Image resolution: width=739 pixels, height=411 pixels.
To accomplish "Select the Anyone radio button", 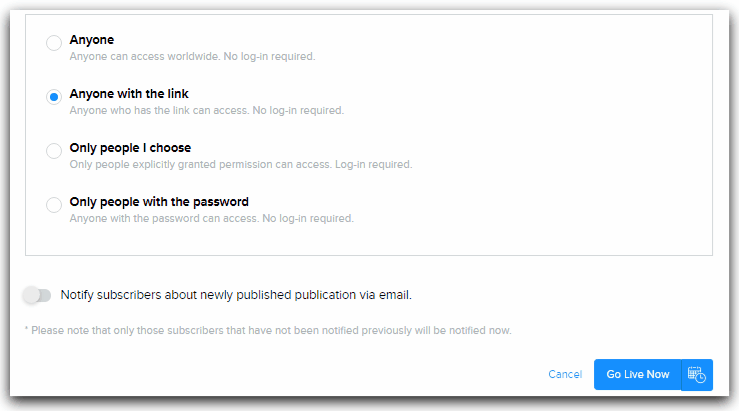I will [x=53, y=43].
